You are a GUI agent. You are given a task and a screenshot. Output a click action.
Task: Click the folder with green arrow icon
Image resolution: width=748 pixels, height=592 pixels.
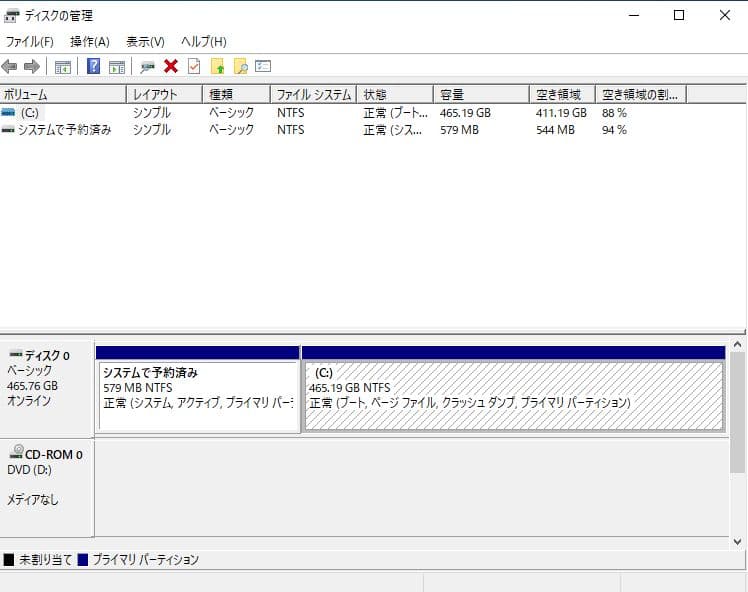[x=218, y=66]
